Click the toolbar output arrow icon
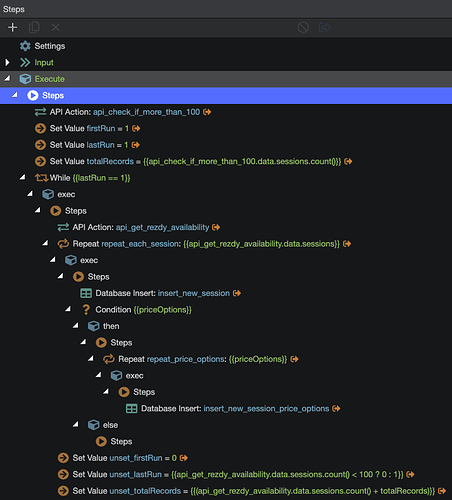 324,27
